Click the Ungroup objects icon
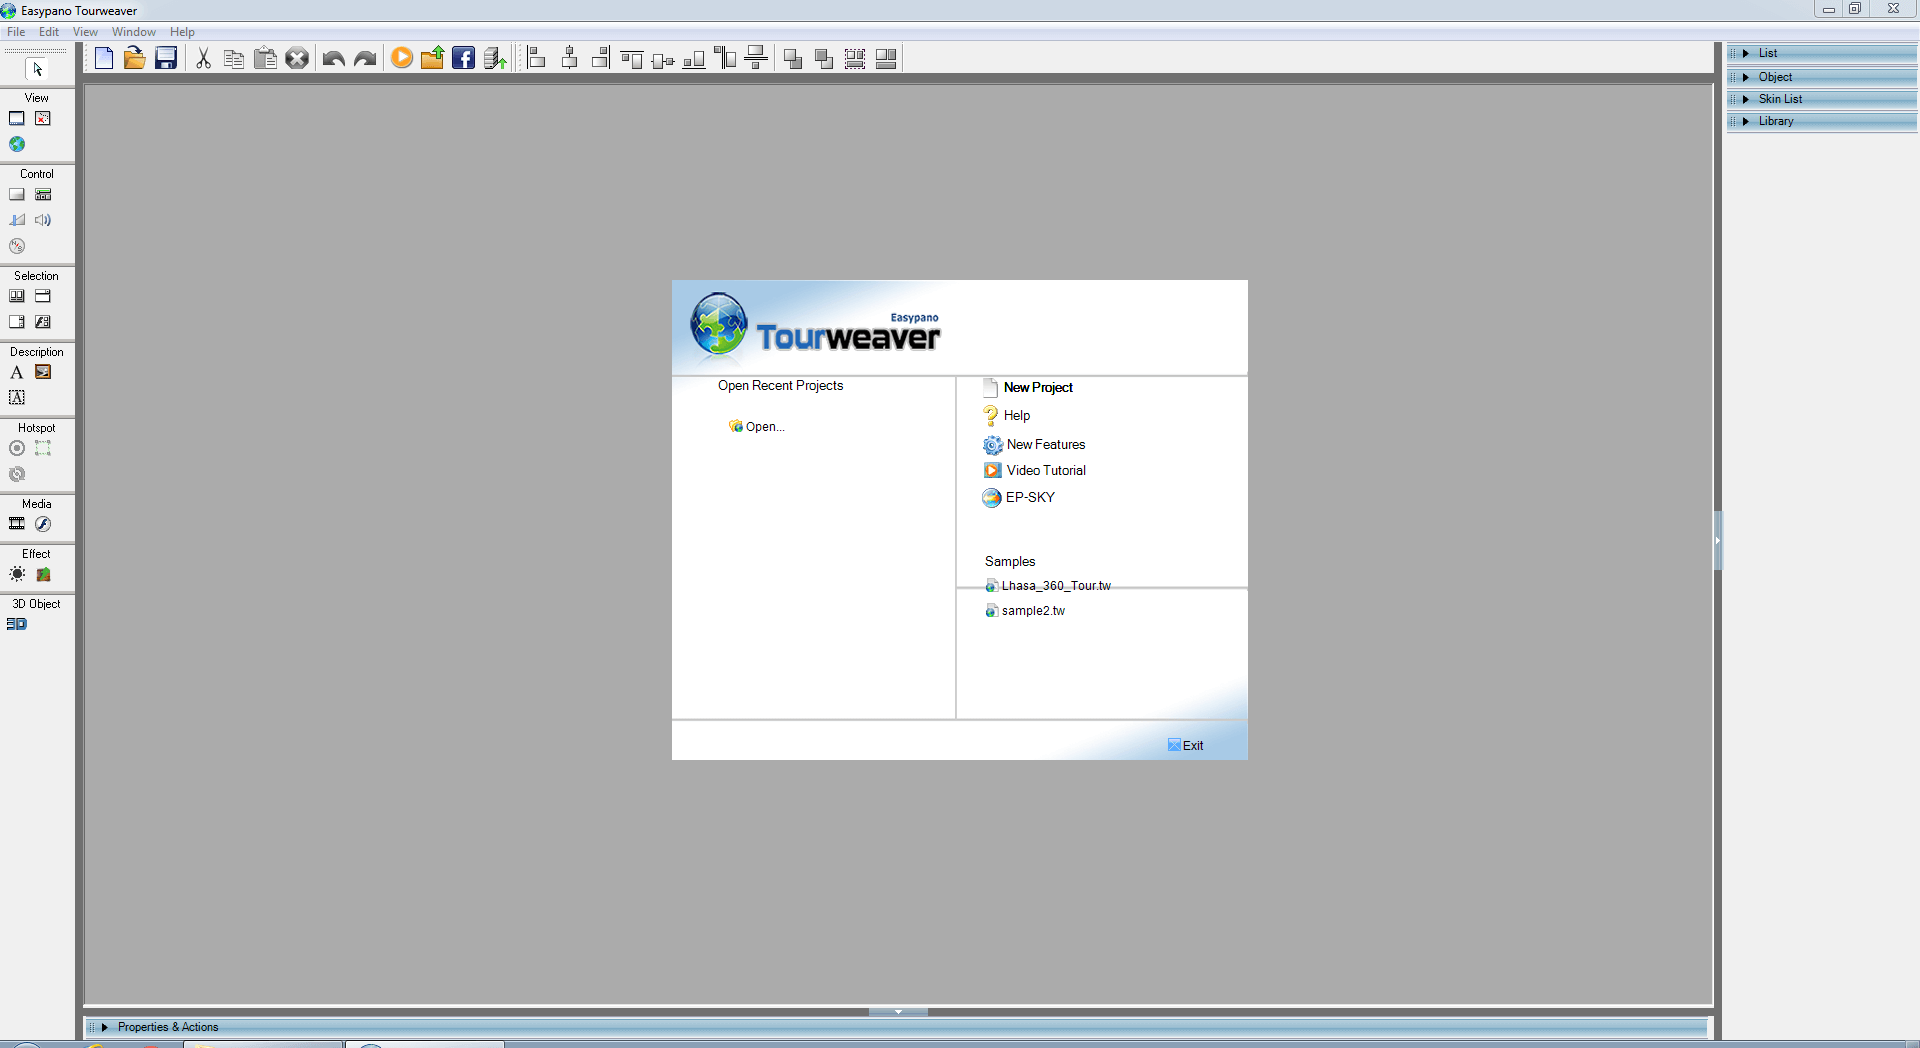The height and width of the screenshot is (1048, 1920). click(886, 58)
